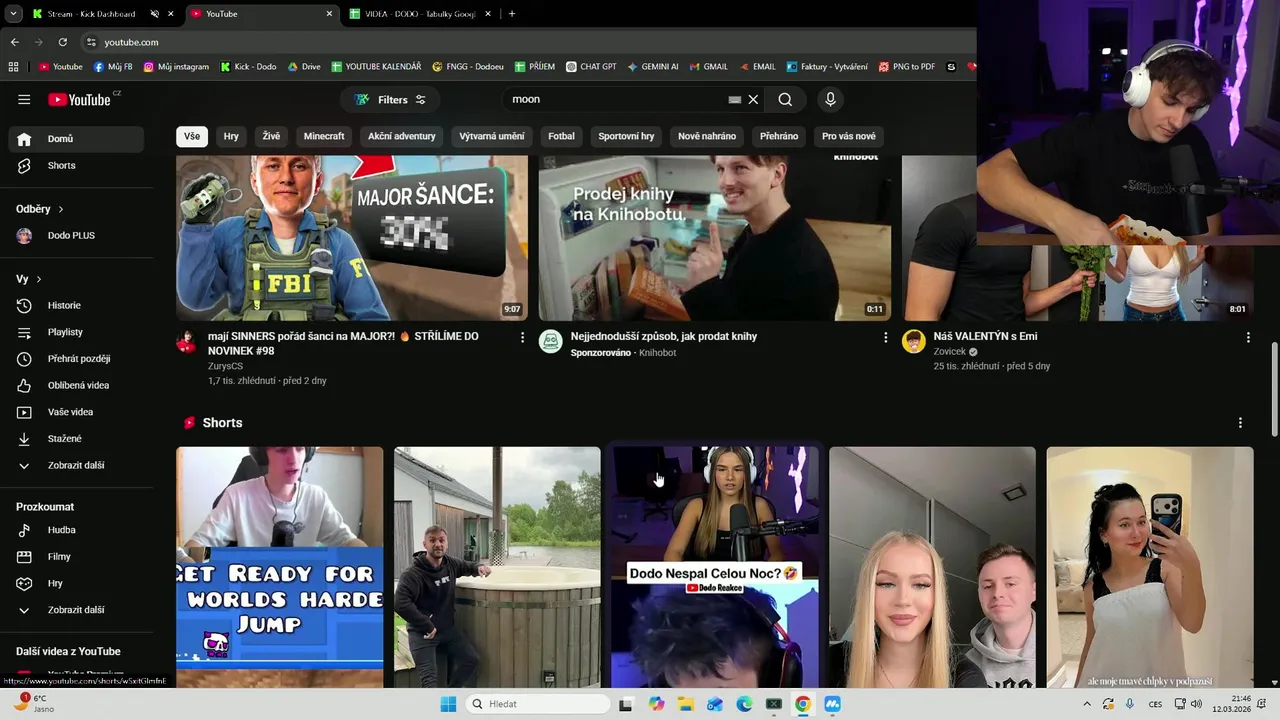The image size is (1280, 720).
Task: Open Historie in the sidebar
Action: (x=76, y=305)
